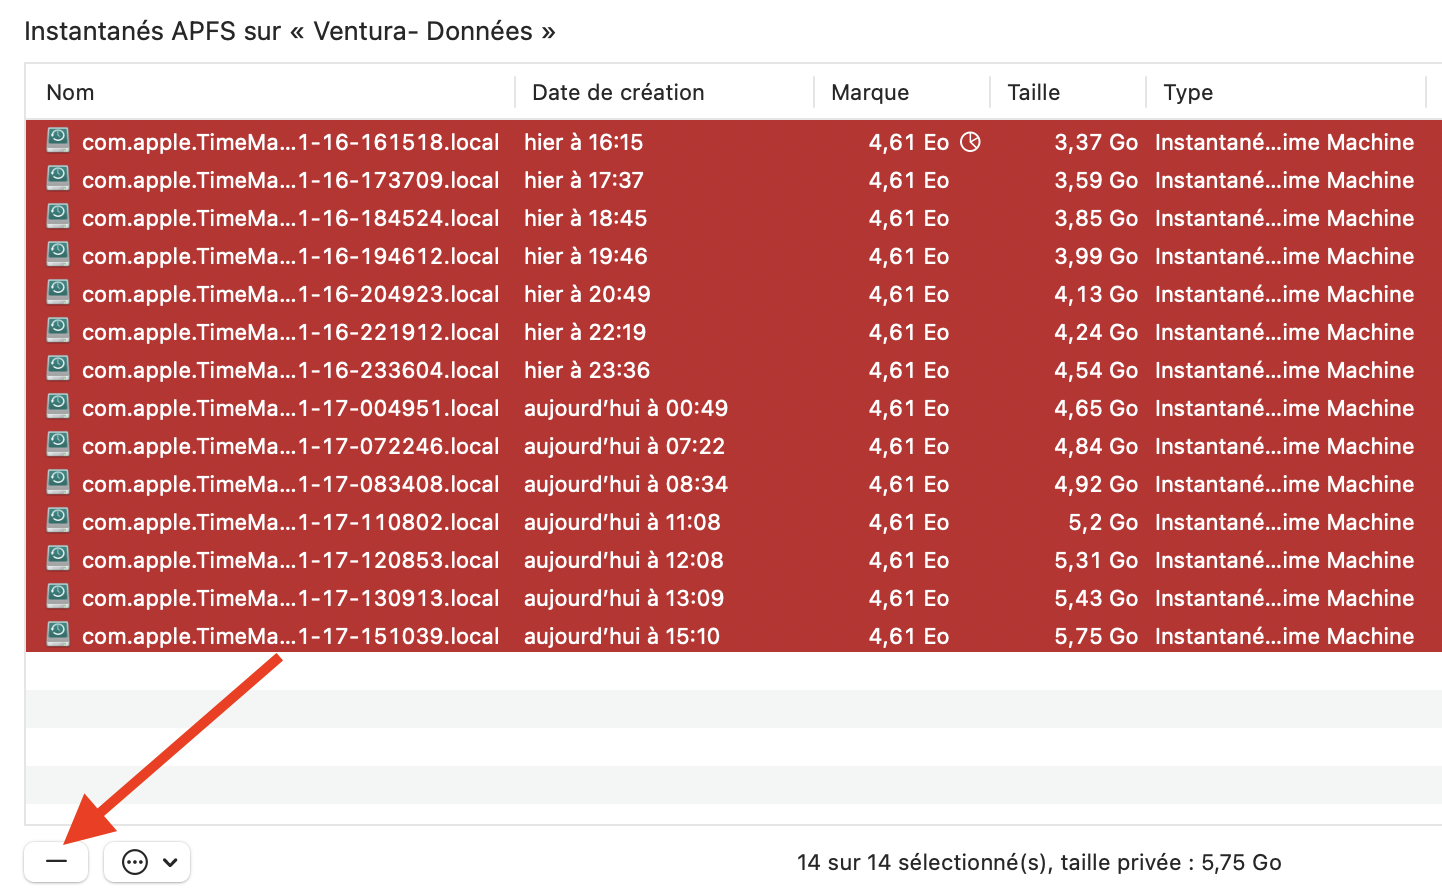
Task: Click the size value '3,99 Go'
Action: pos(1096,256)
